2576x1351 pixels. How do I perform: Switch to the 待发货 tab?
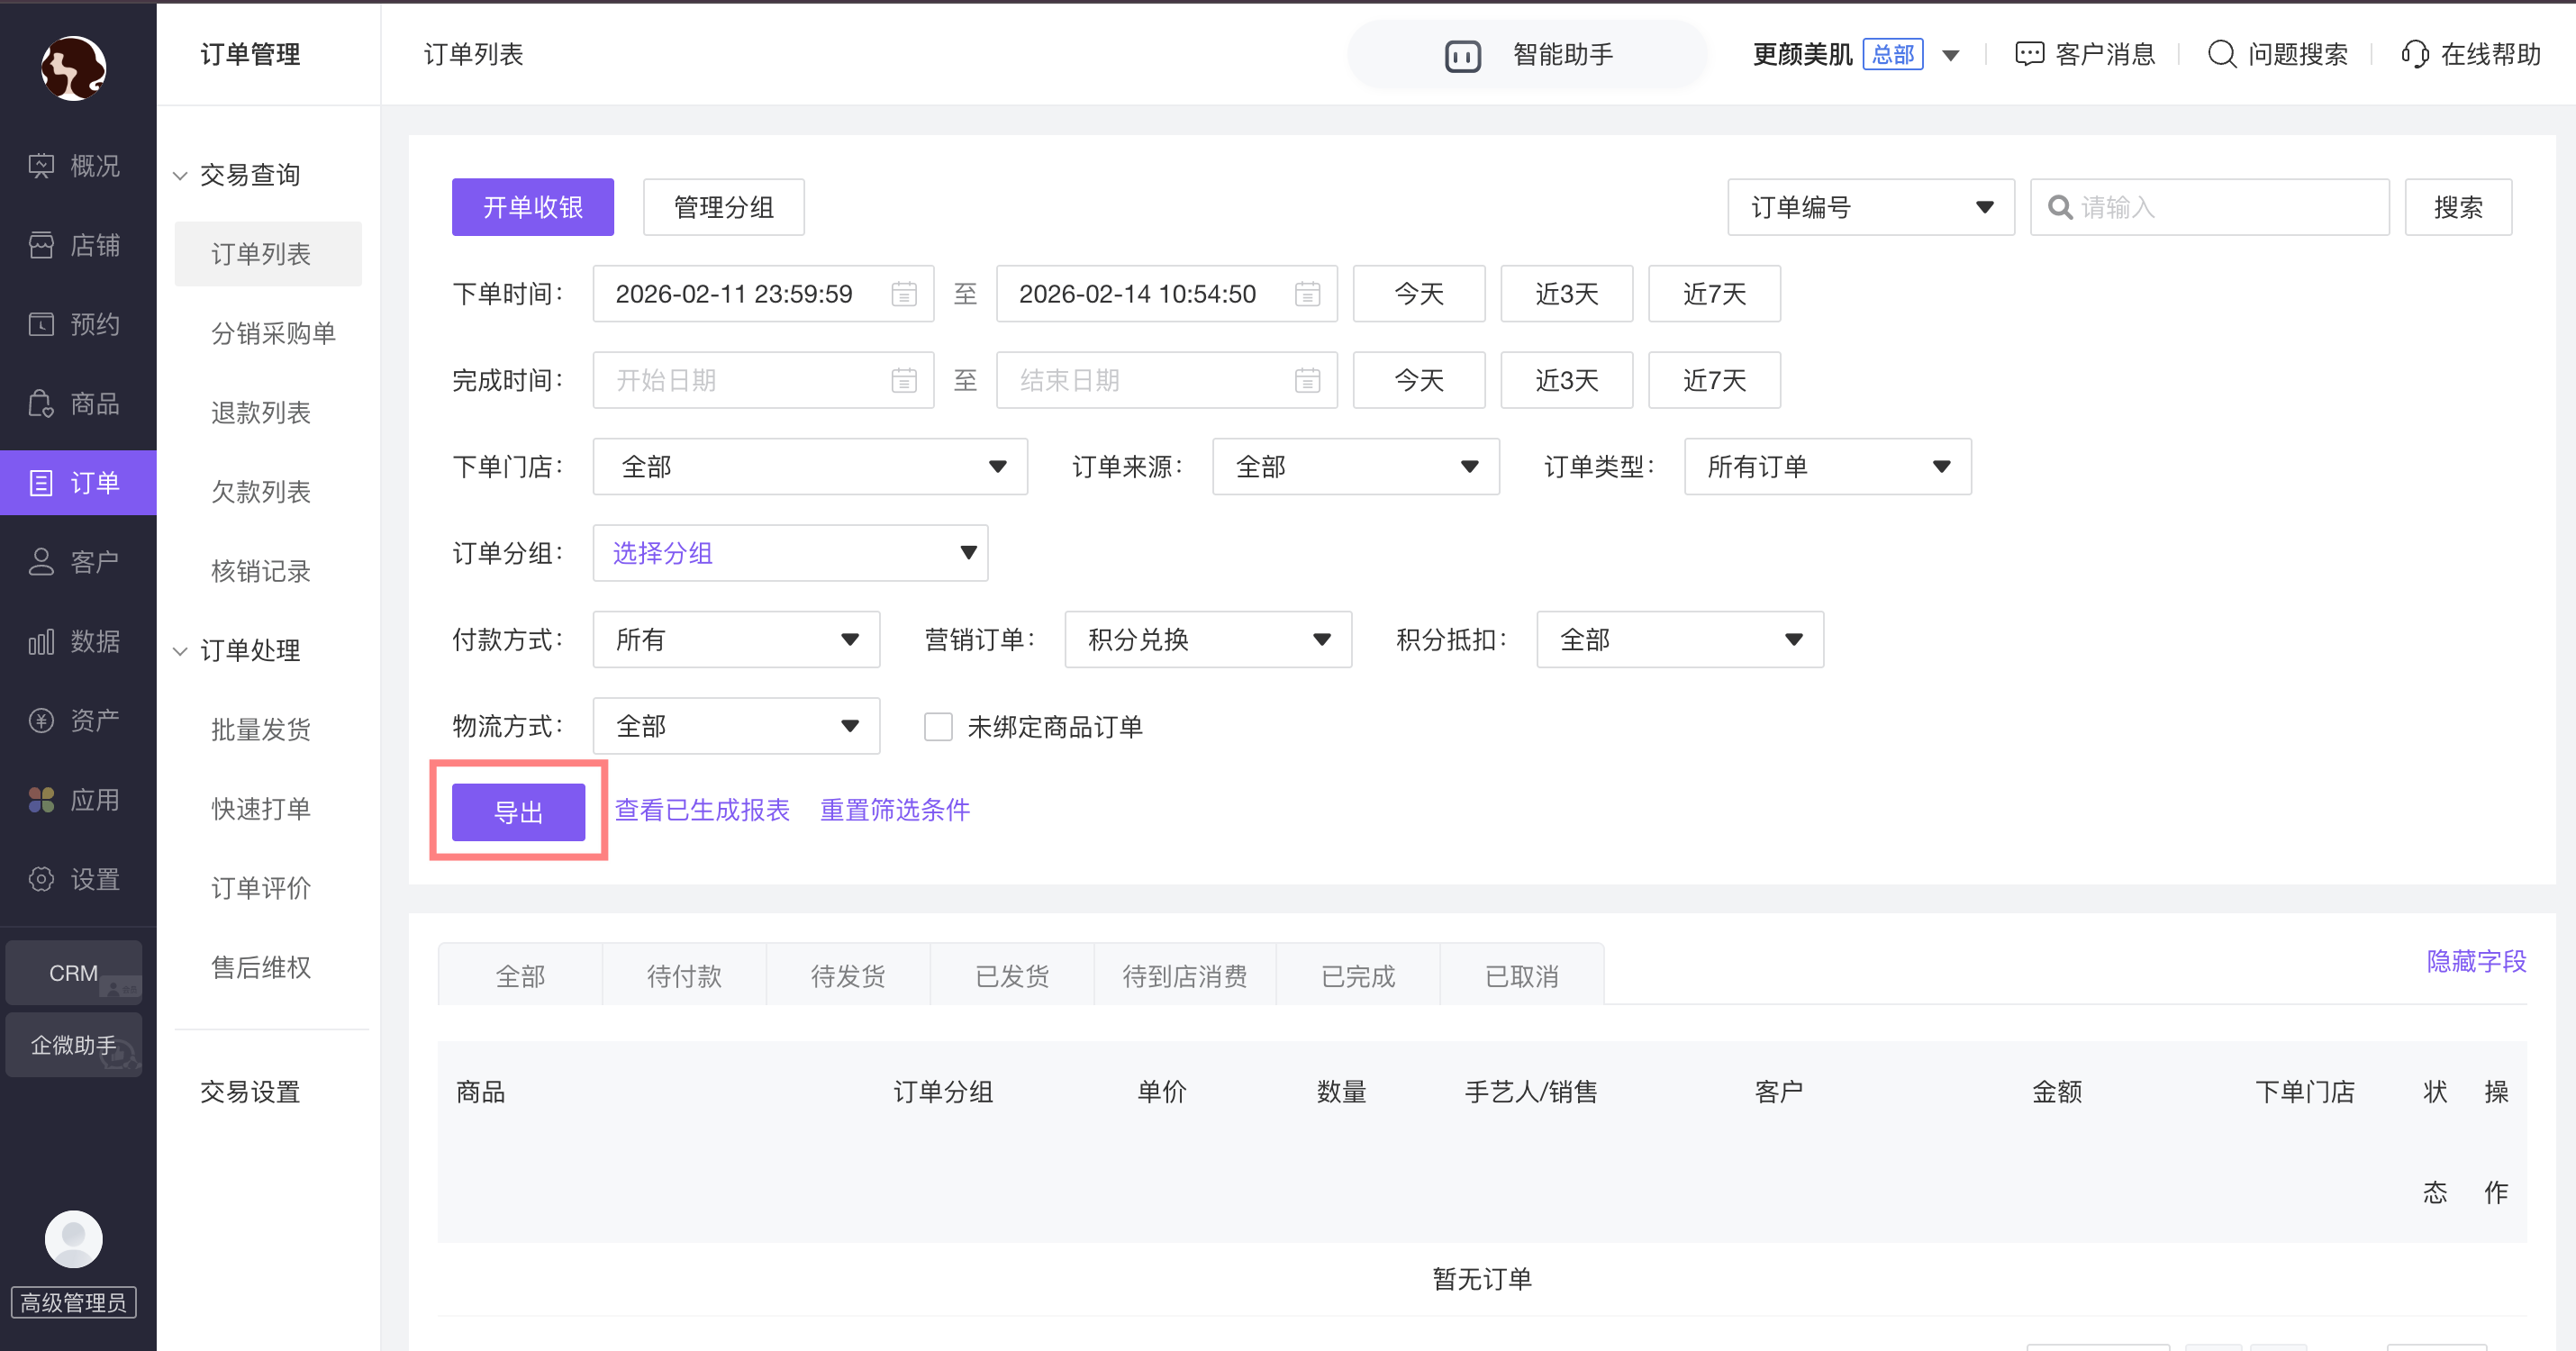[848, 976]
